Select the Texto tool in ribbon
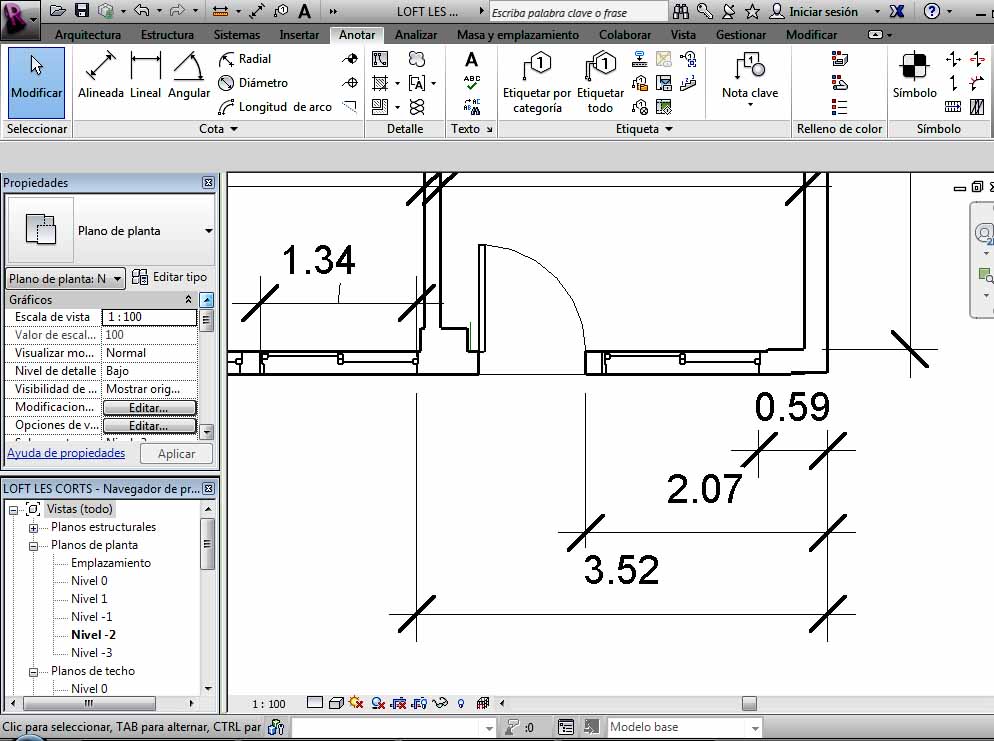The height and width of the screenshot is (741, 994). click(471, 60)
